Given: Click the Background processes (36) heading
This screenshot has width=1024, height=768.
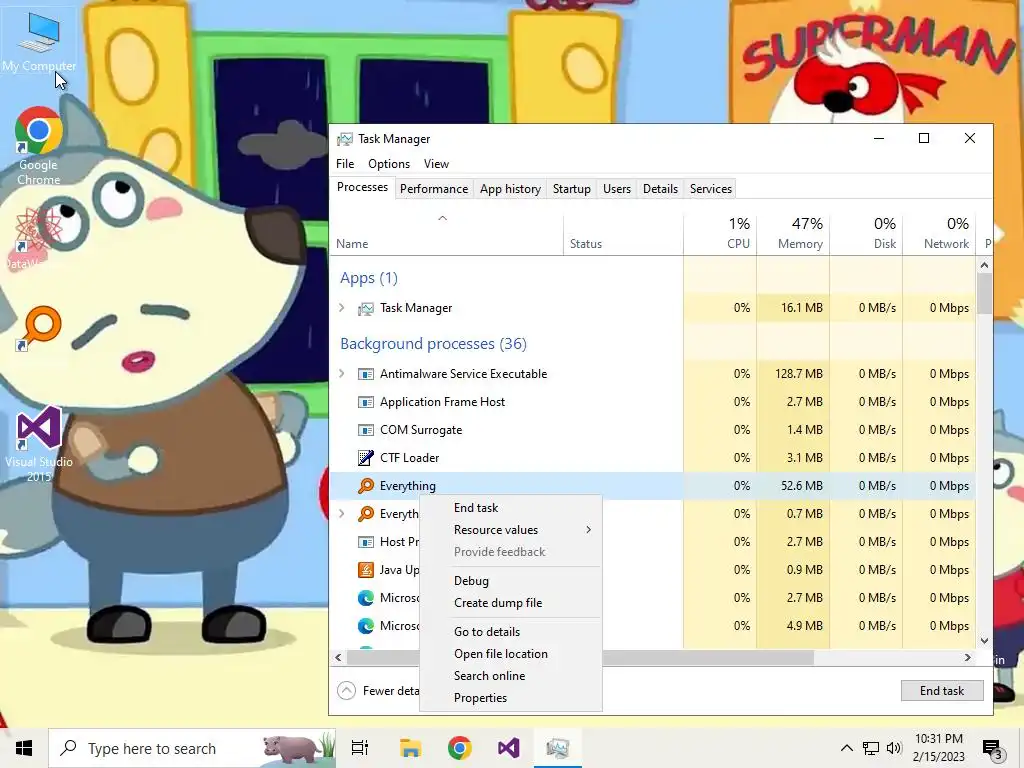Looking at the screenshot, I should click(433, 344).
